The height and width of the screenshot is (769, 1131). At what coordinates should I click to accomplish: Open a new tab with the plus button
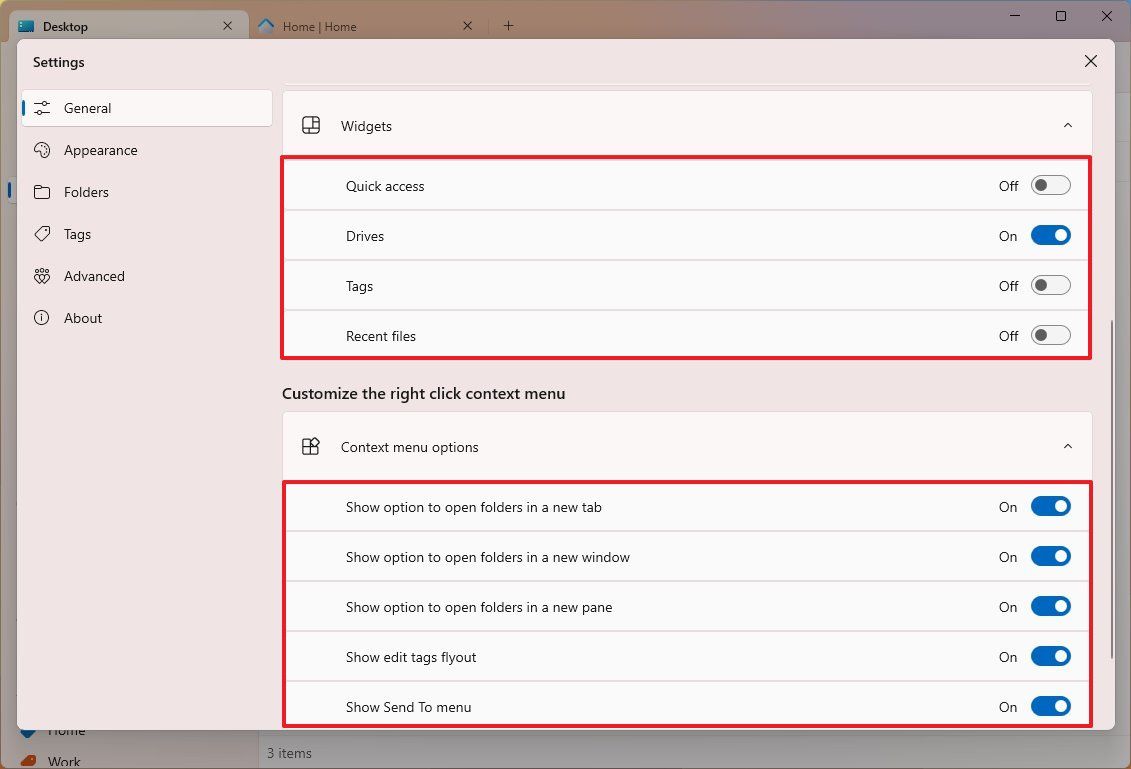pos(508,26)
